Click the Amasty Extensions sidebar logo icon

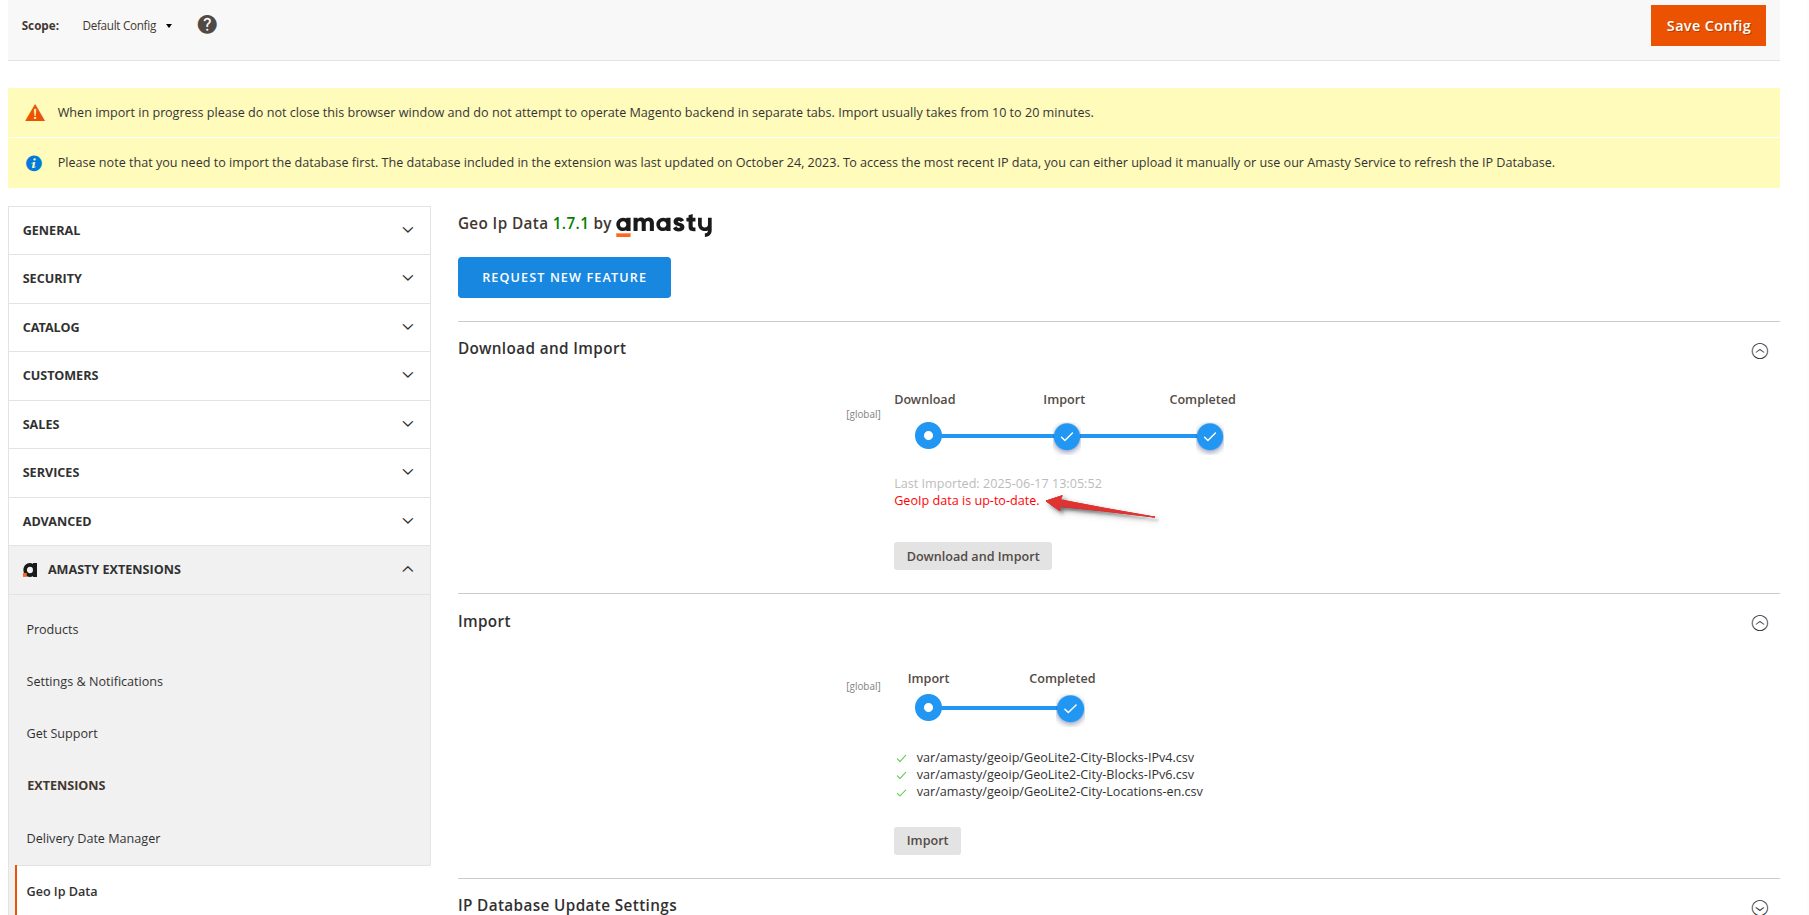30,570
